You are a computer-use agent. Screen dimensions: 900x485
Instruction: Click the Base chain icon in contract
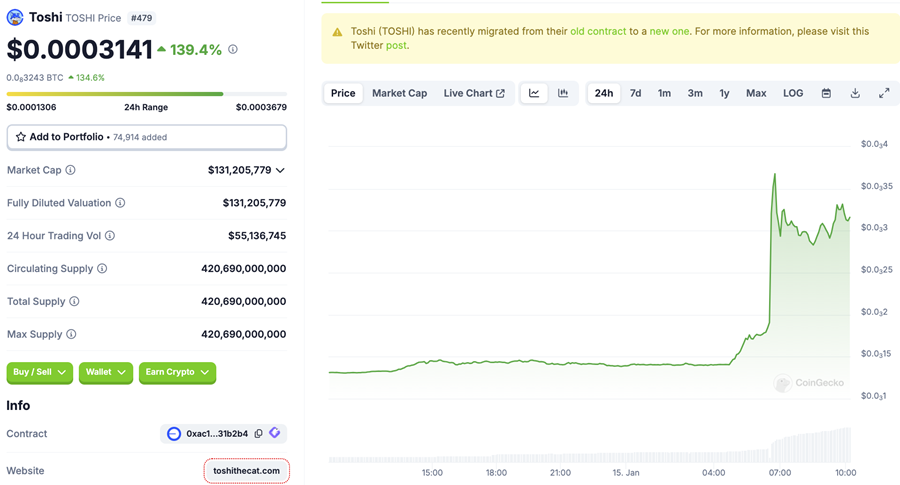tap(174, 433)
